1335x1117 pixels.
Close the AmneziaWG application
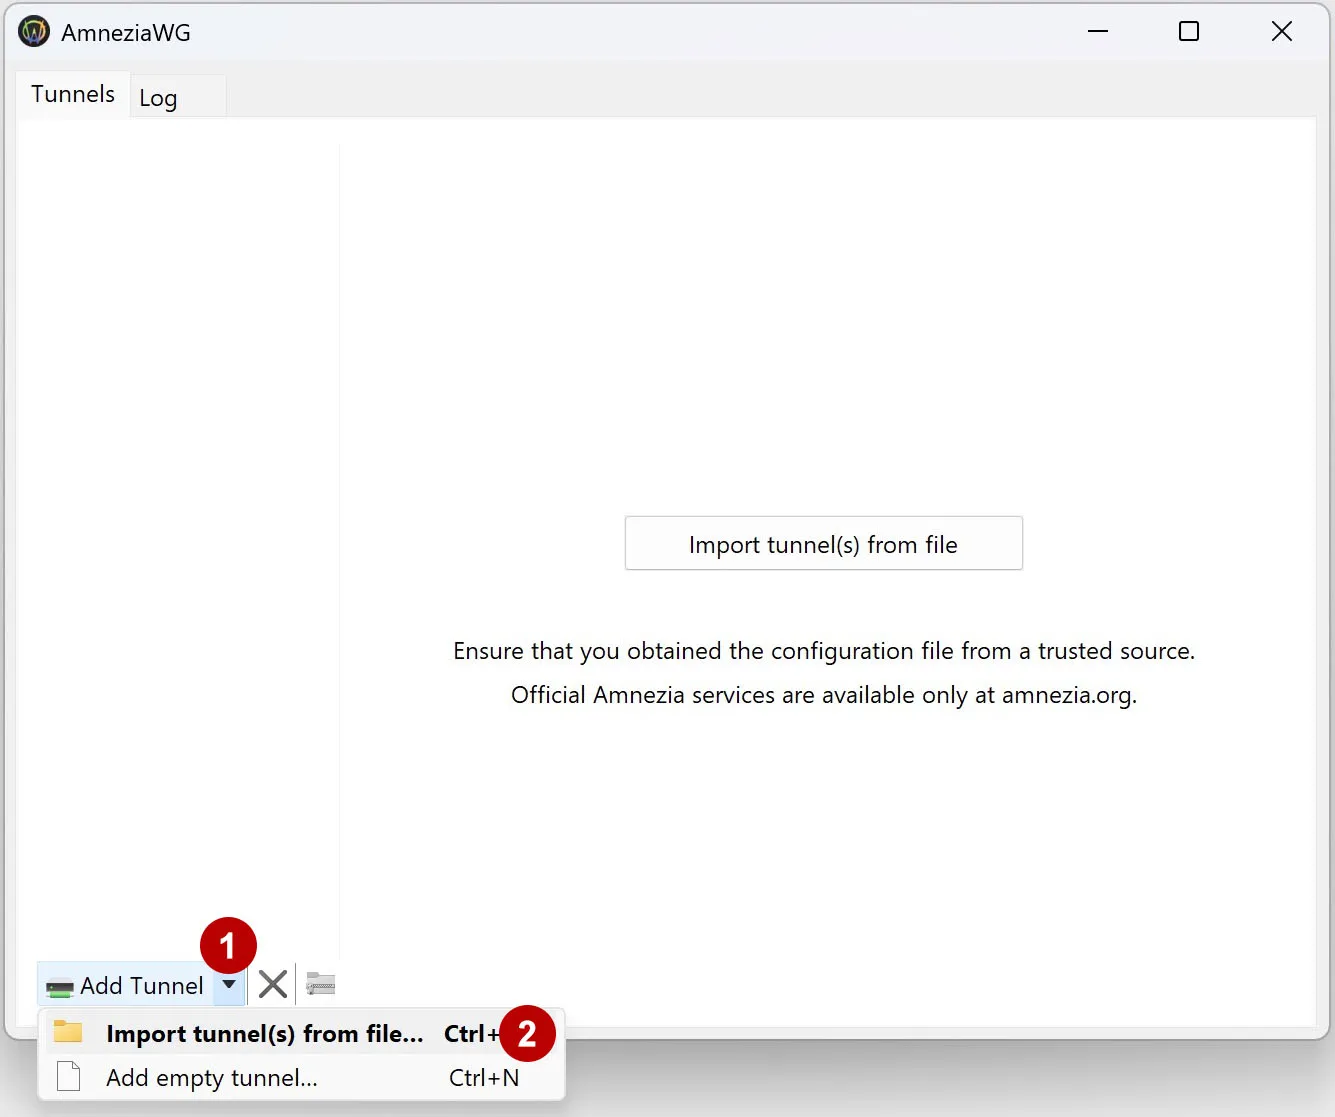(x=1281, y=31)
